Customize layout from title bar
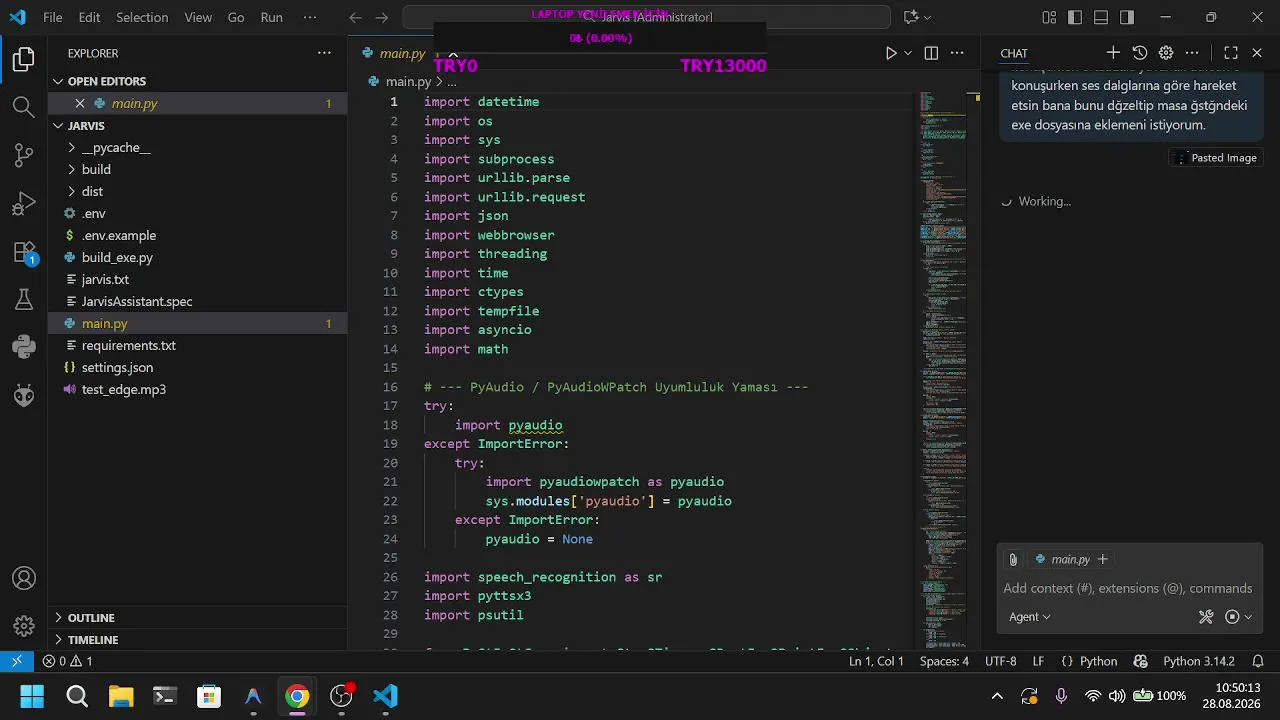This screenshot has height=720, width=1280. pos(1049,17)
